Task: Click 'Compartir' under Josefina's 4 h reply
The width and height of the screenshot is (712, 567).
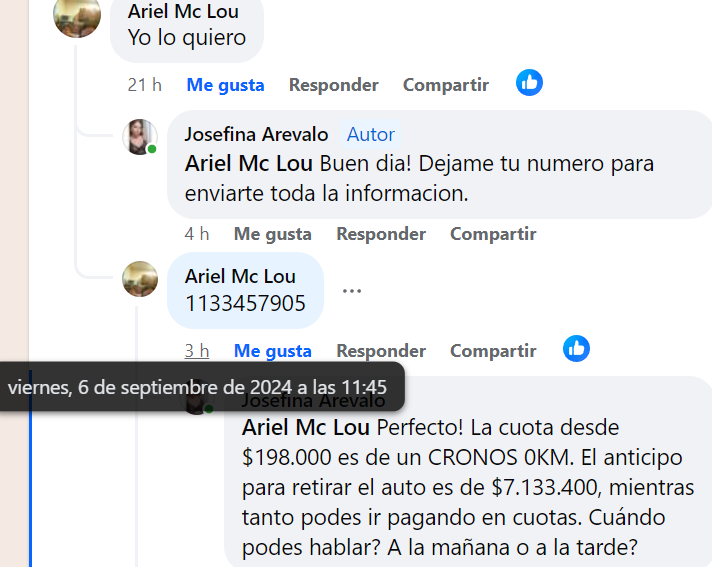Action: click(493, 234)
